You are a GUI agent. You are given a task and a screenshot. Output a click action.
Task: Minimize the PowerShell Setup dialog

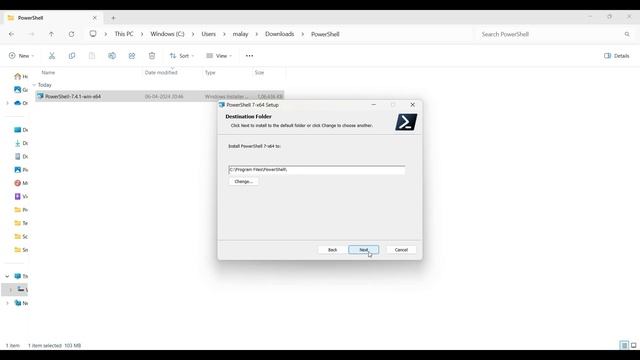(x=373, y=105)
